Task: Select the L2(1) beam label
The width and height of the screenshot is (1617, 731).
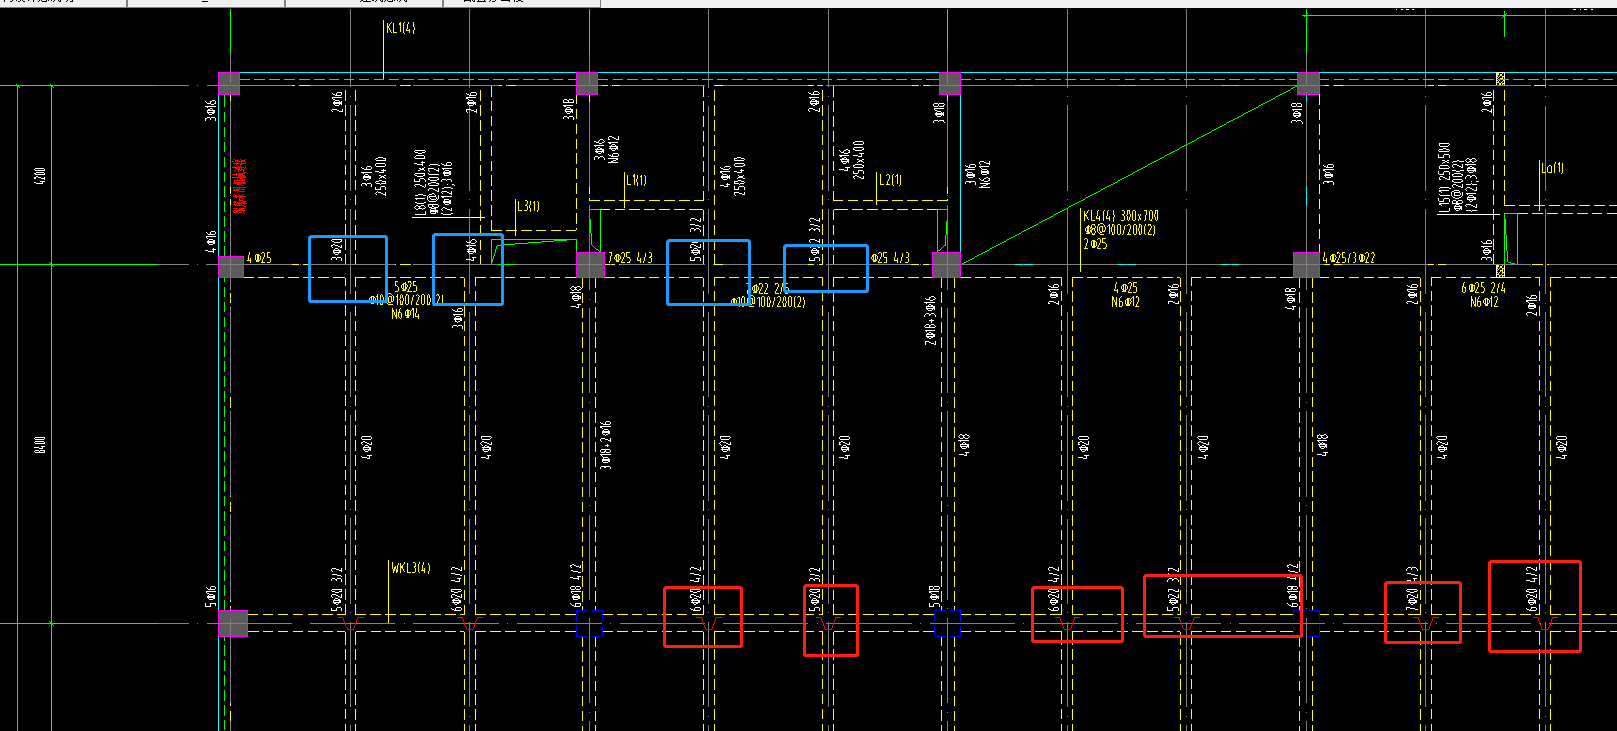Action: tap(891, 180)
